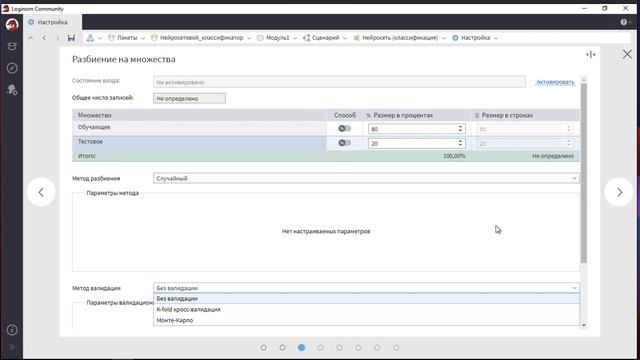Open help menu question icon

click(624, 22)
